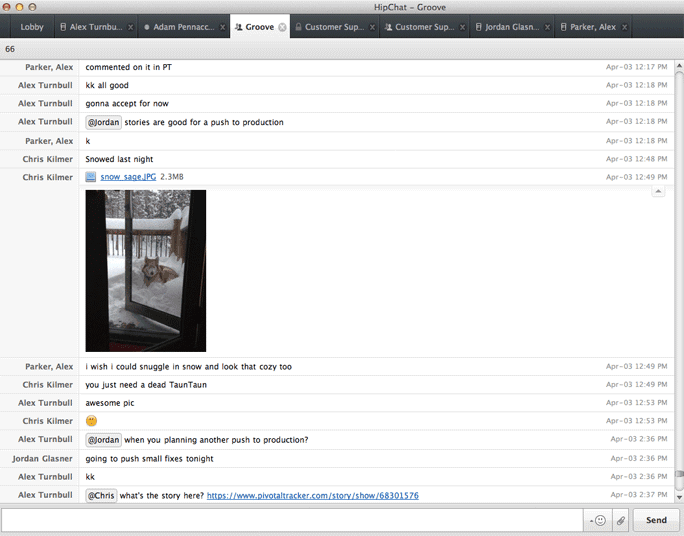Image resolution: width=684 pixels, height=536 pixels.
Task: Click message about snuggling in snow
Action: [188, 367]
